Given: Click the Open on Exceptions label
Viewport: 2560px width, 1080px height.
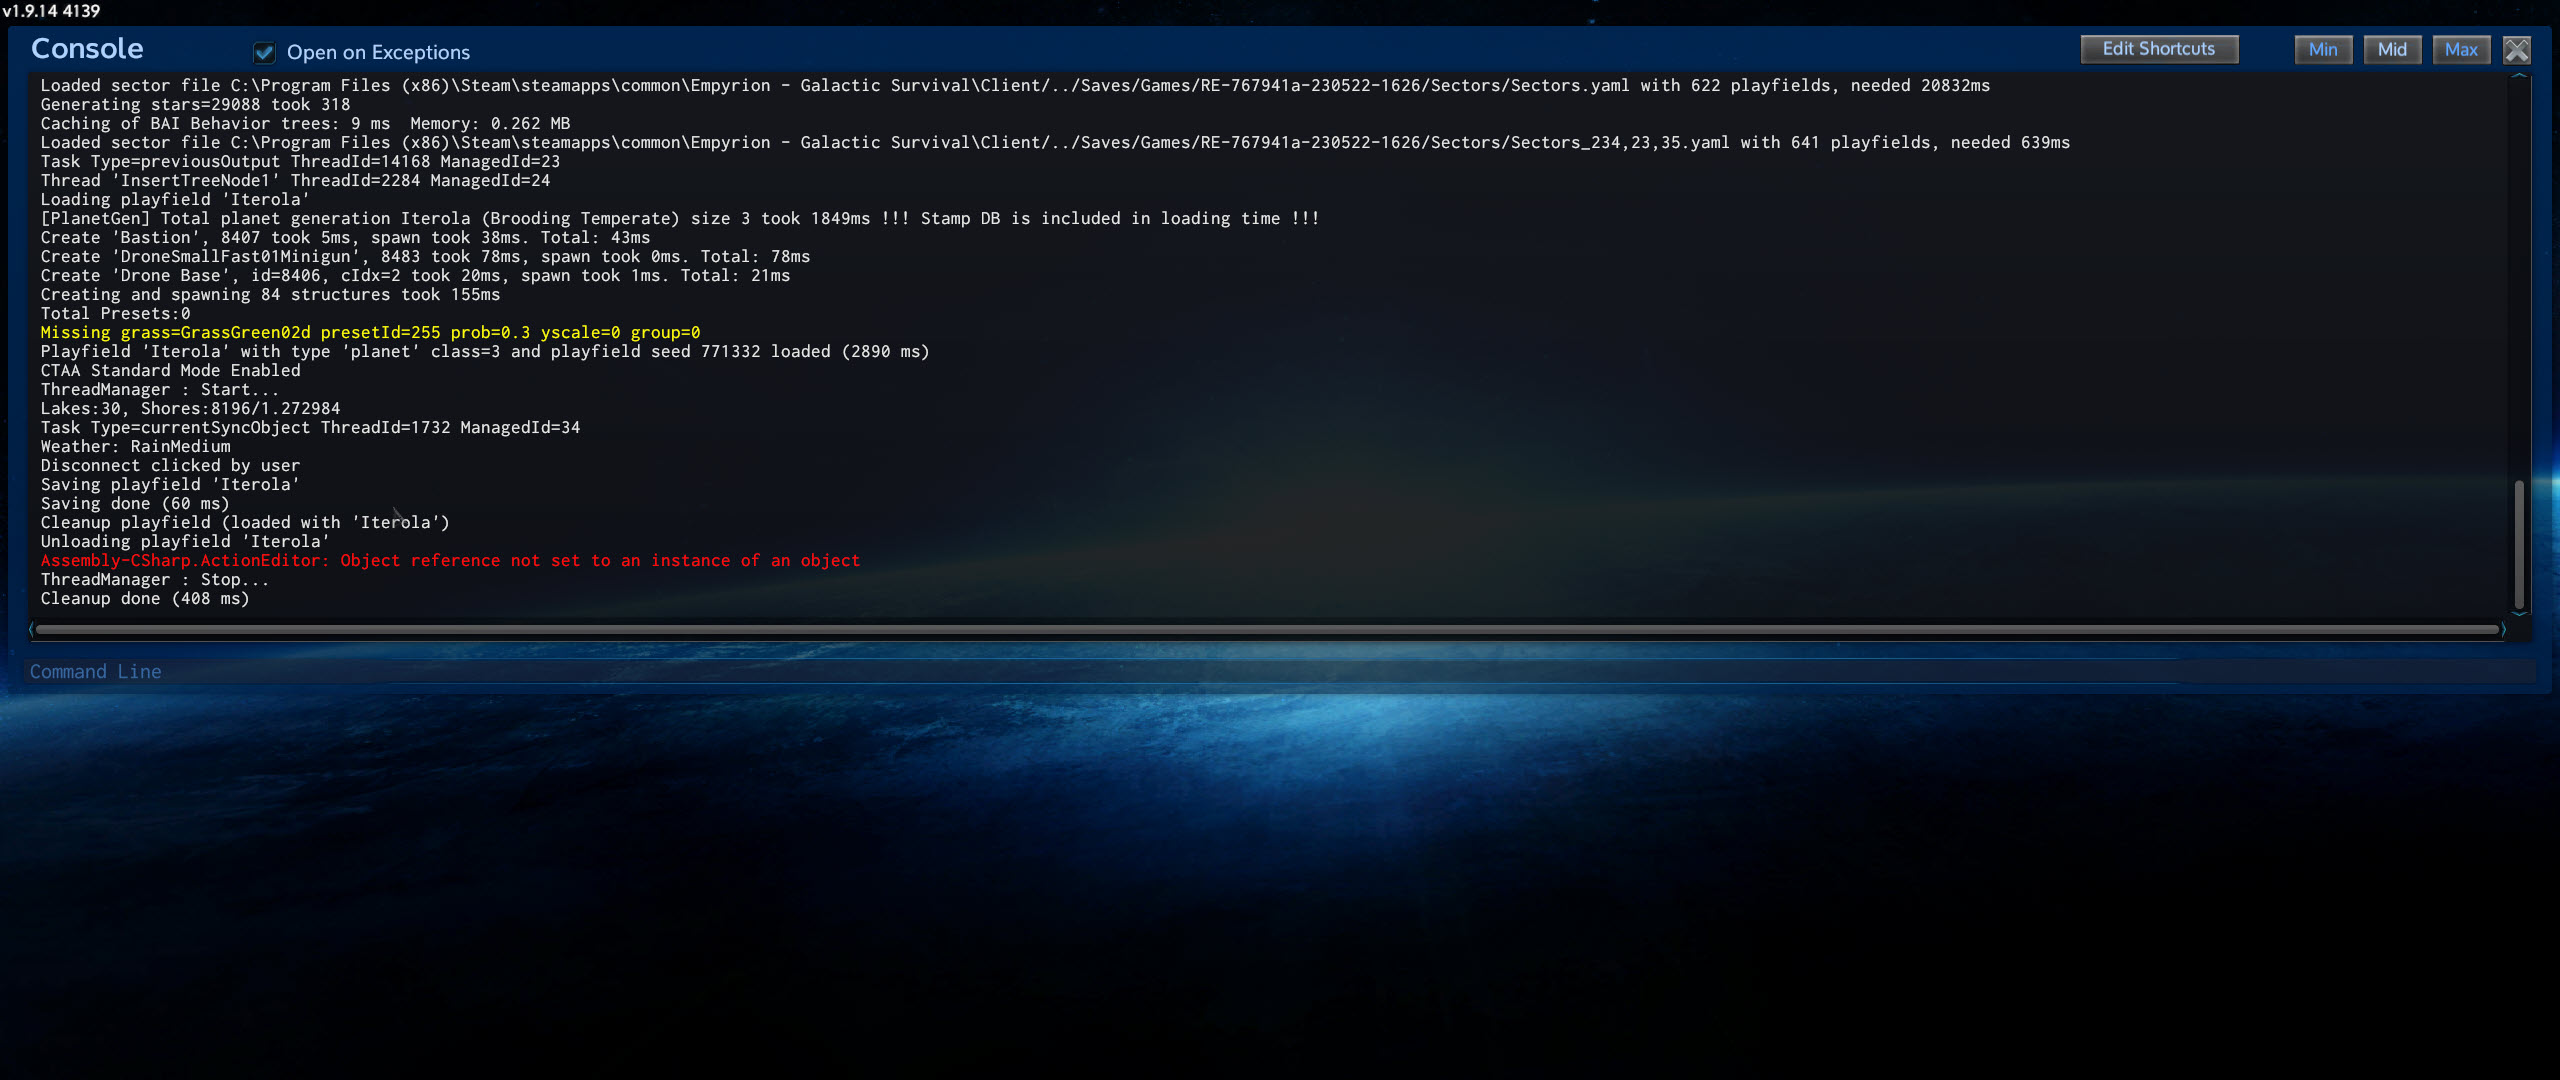Looking at the screenshot, I should click(x=378, y=52).
